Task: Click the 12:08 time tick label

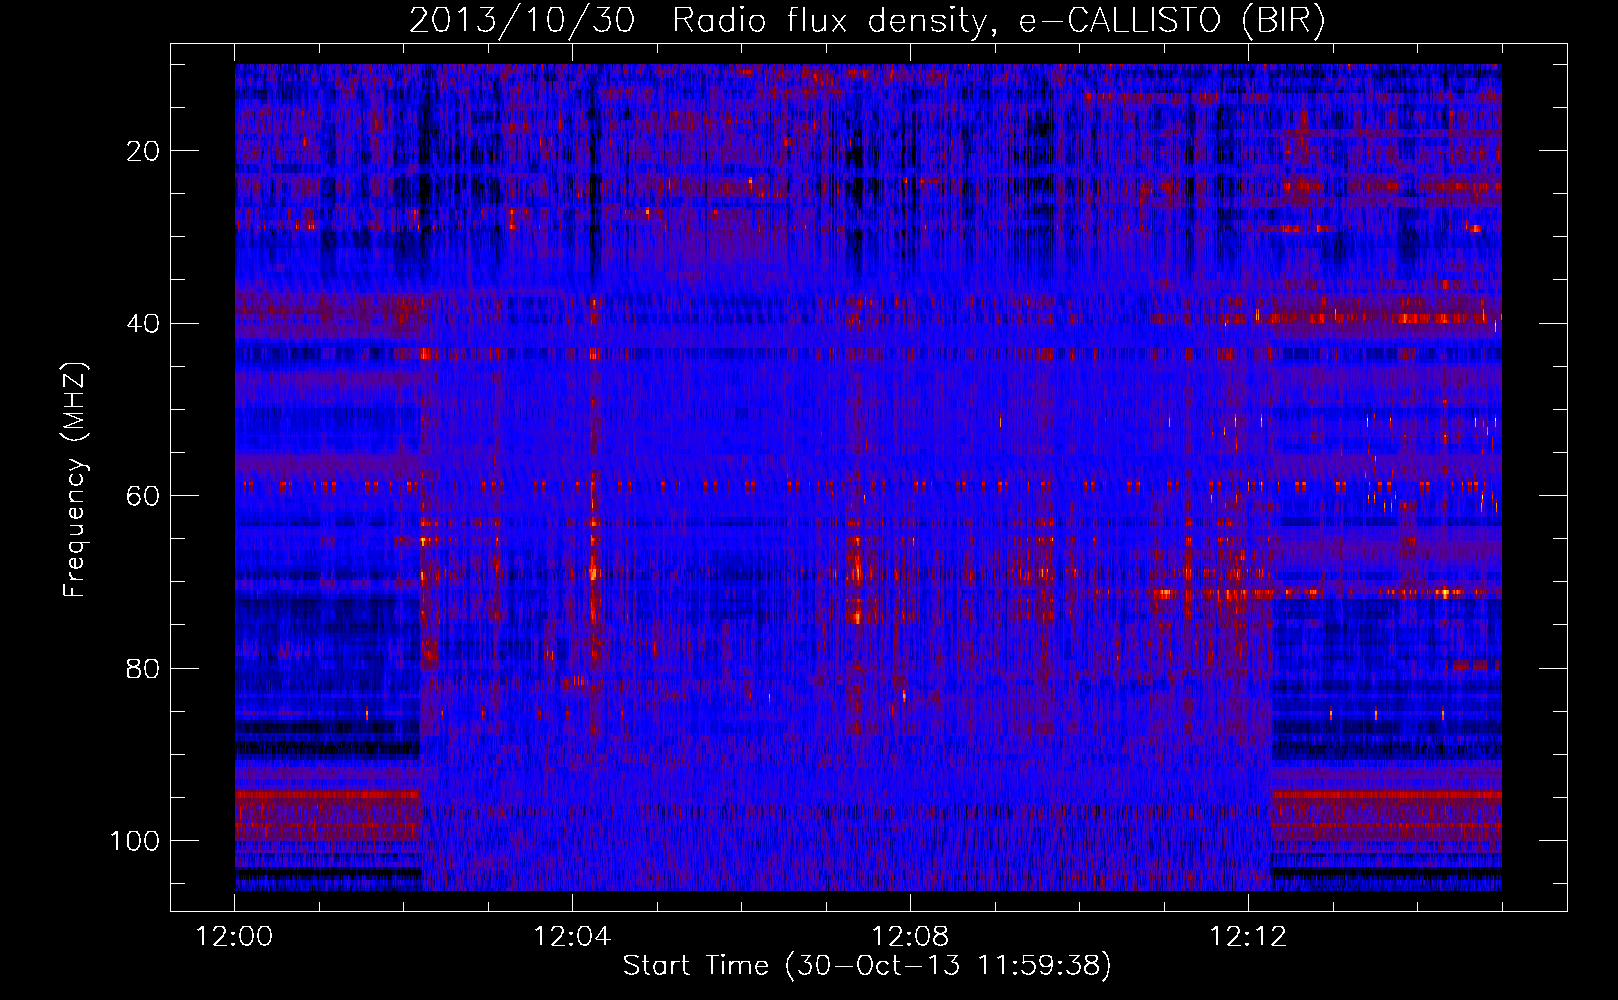Action: click(x=910, y=938)
